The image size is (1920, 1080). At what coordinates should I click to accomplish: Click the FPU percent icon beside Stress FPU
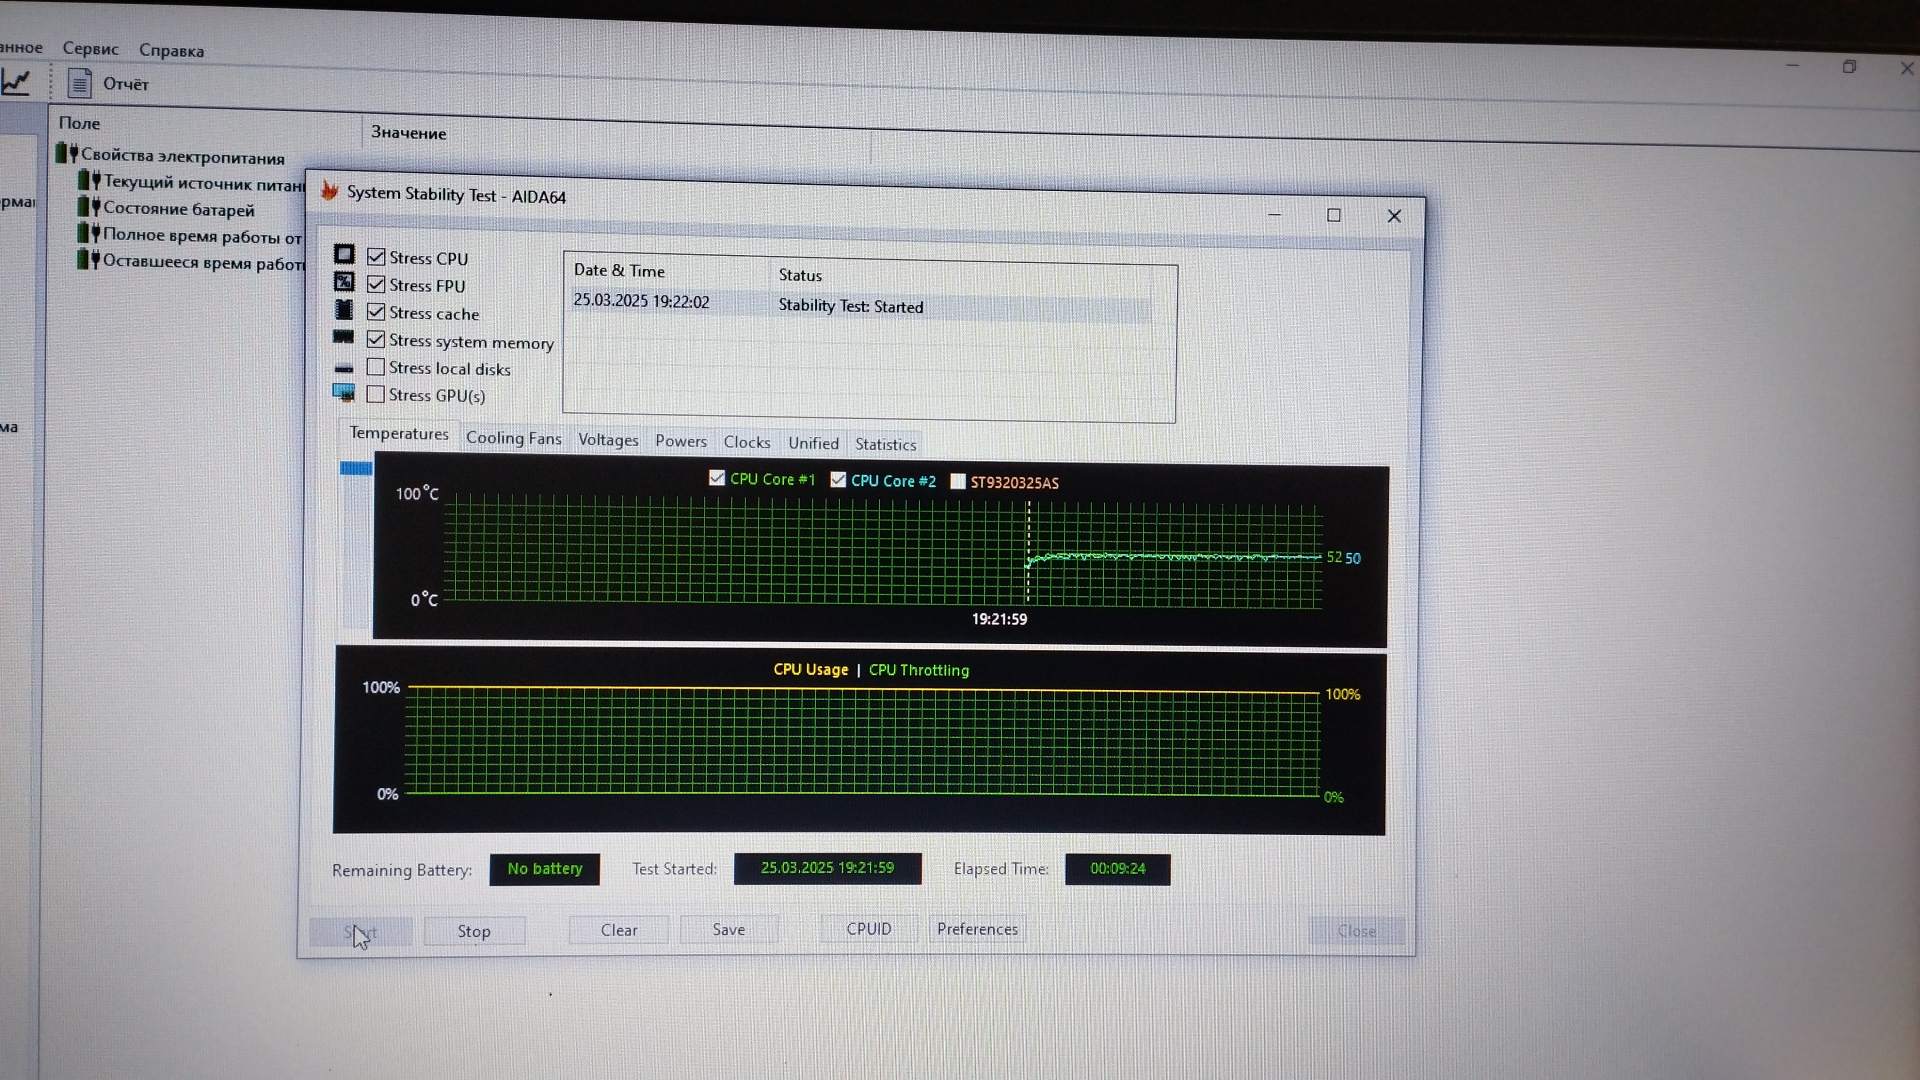(x=344, y=283)
